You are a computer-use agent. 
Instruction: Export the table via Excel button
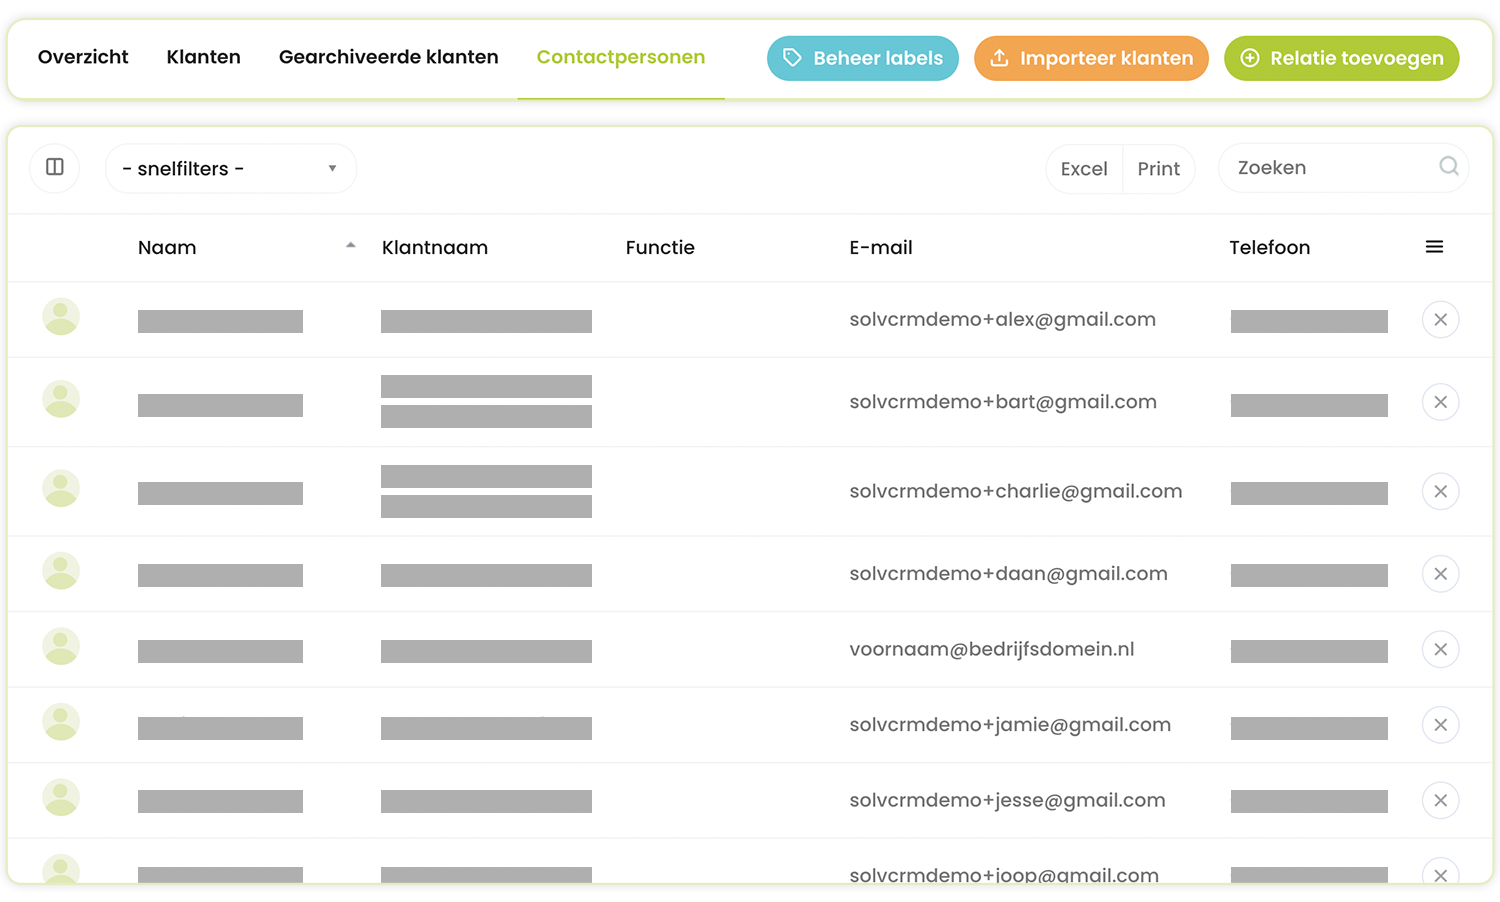click(1084, 169)
